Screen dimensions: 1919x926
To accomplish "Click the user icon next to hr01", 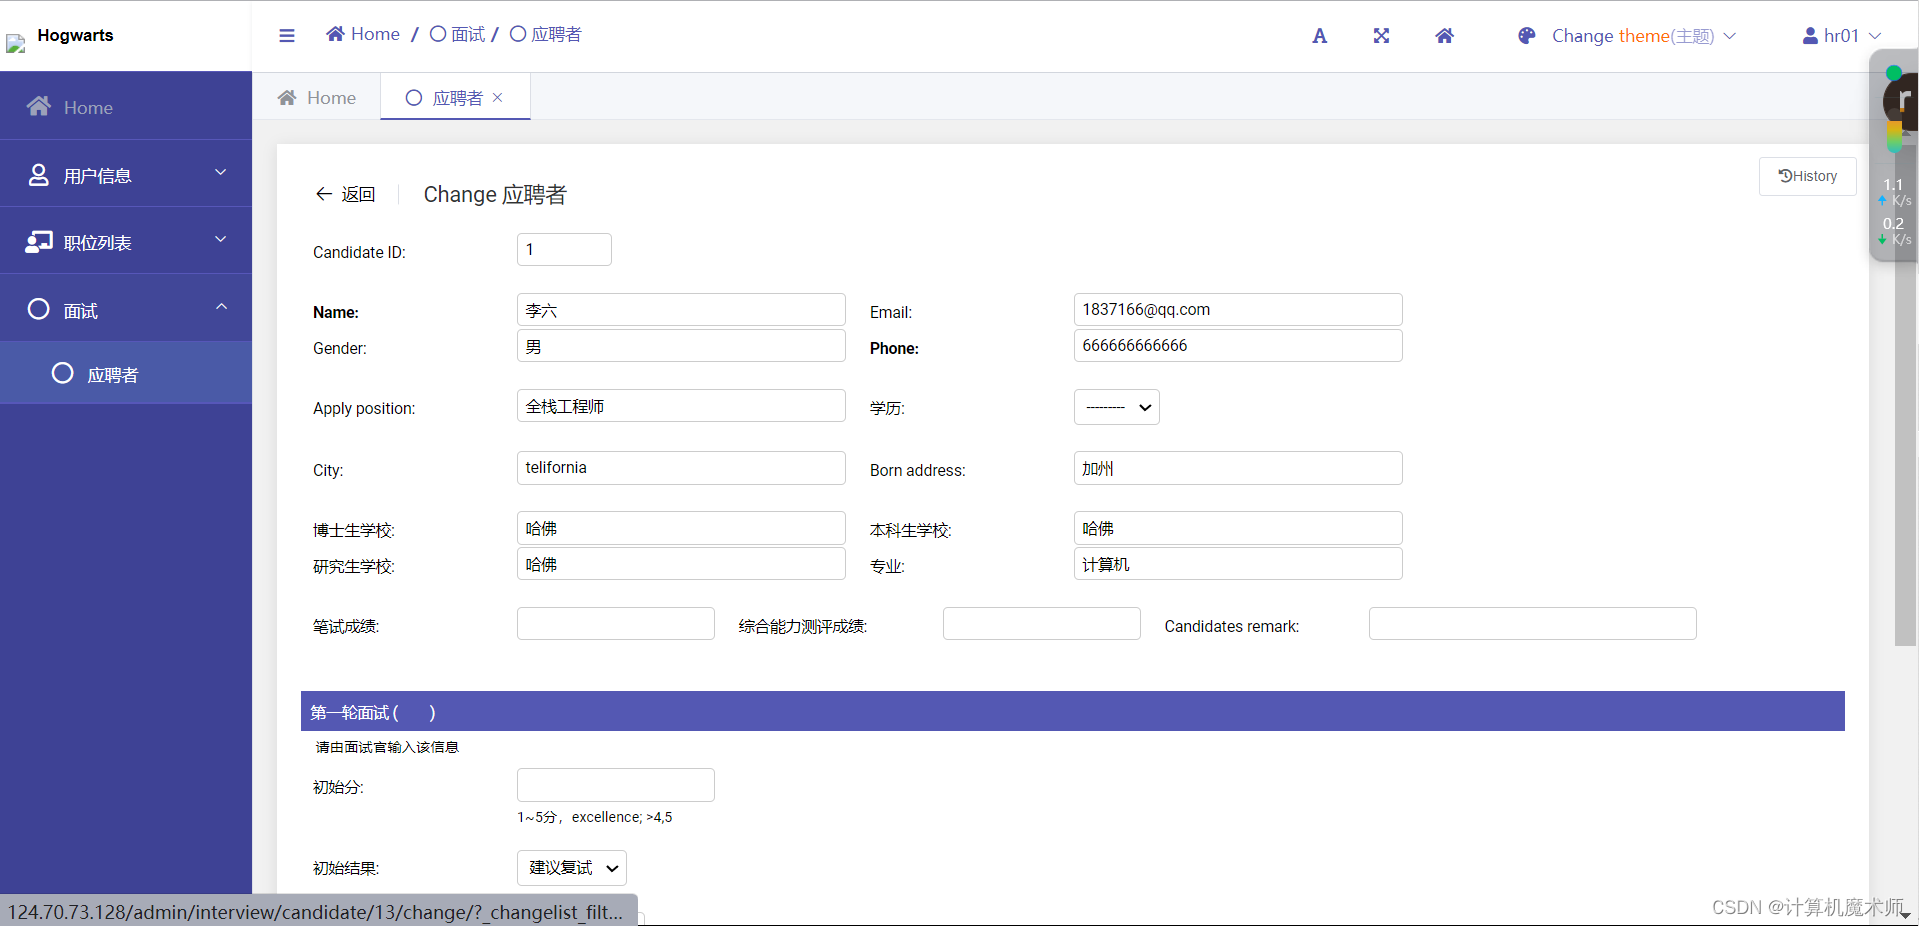I will click(1810, 35).
